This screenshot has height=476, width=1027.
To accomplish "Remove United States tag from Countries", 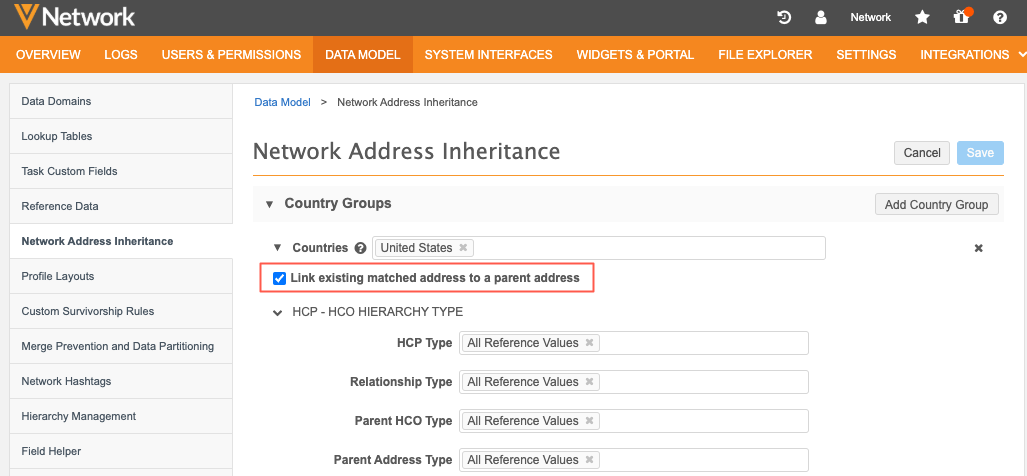I will [464, 248].
